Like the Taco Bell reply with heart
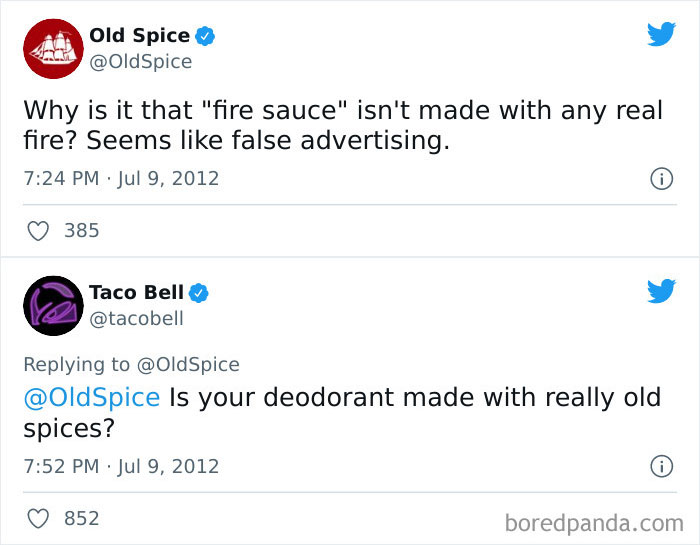This screenshot has height=545, width=700. coord(37,518)
